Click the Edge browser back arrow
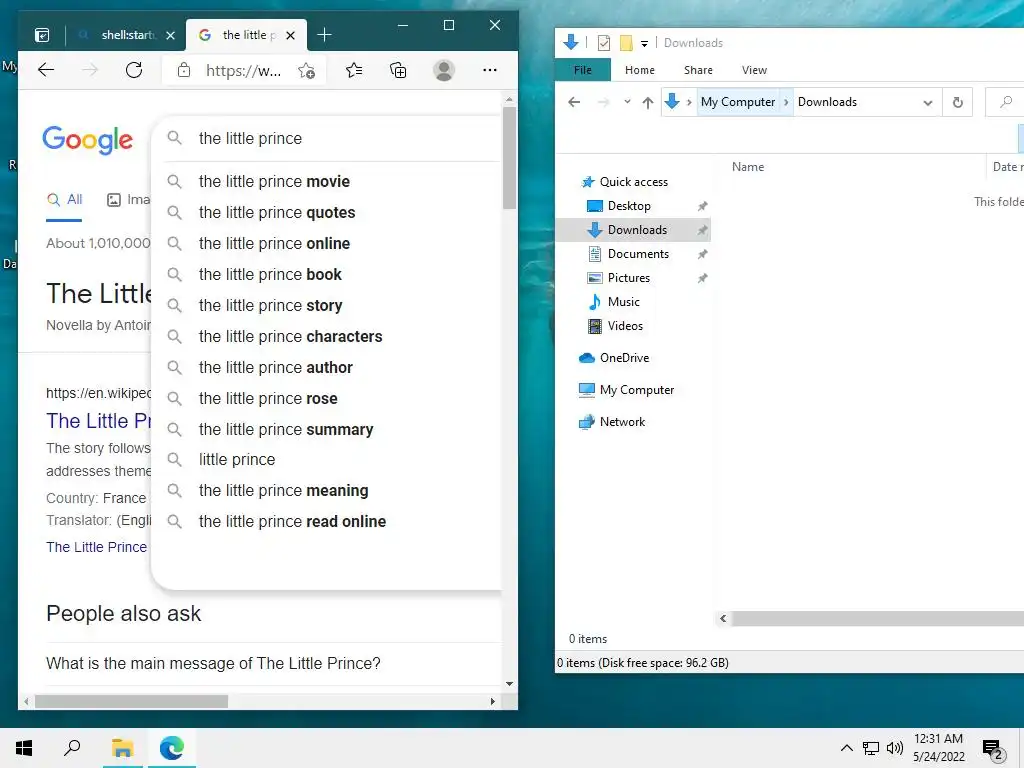The height and width of the screenshot is (768, 1024). 46,70
